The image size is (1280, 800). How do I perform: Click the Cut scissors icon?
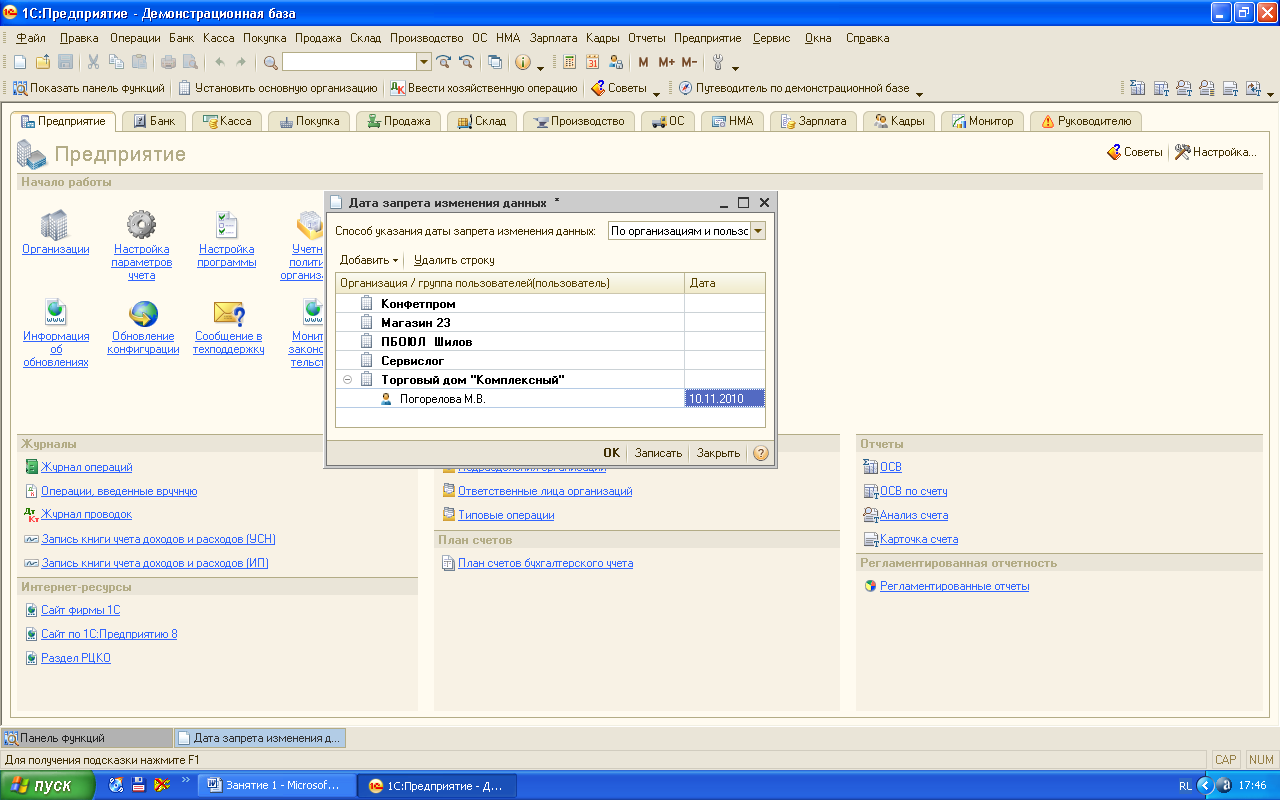pyautogui.click(x=93, y=62)
